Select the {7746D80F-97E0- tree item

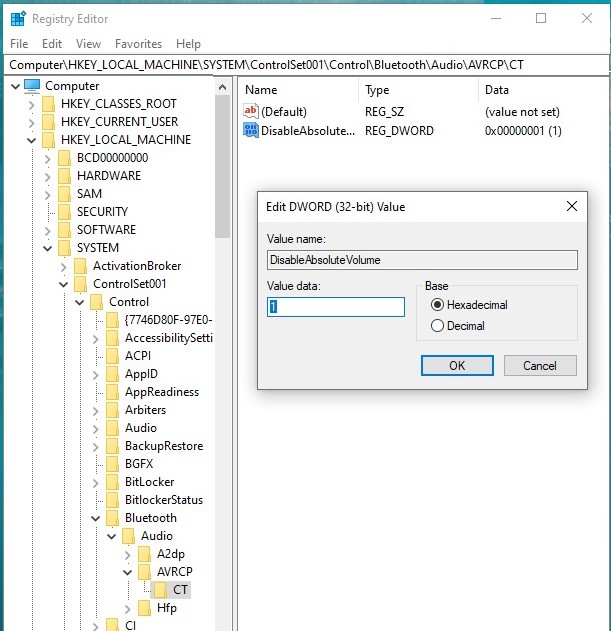(168, 320)
